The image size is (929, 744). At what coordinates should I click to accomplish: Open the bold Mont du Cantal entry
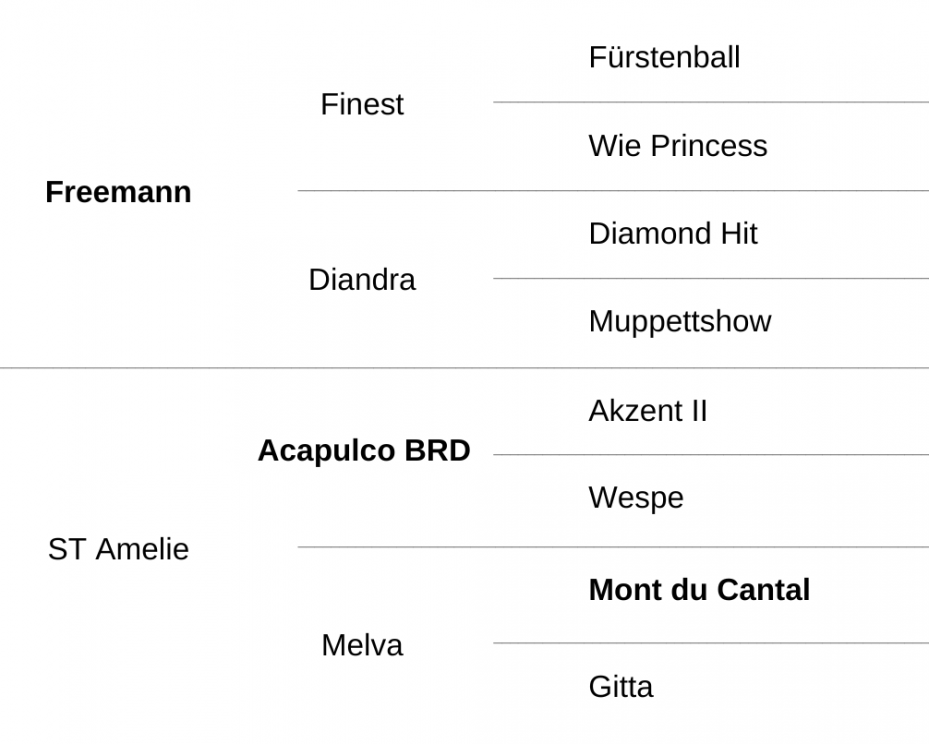tap(699, 590)
